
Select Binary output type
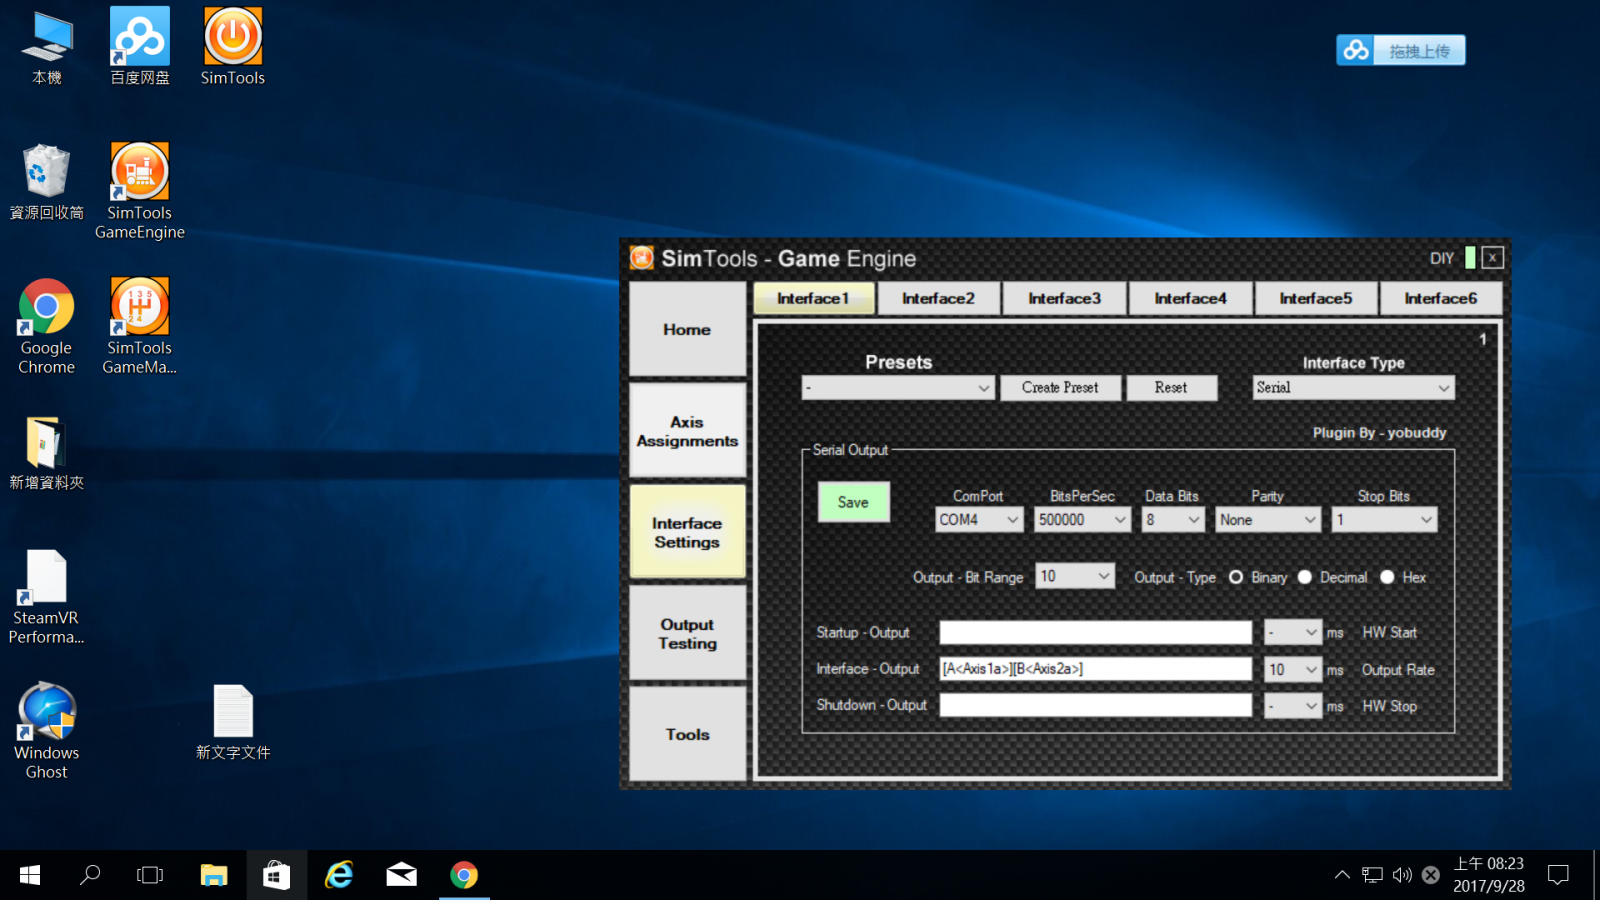tap(1236, 577)
